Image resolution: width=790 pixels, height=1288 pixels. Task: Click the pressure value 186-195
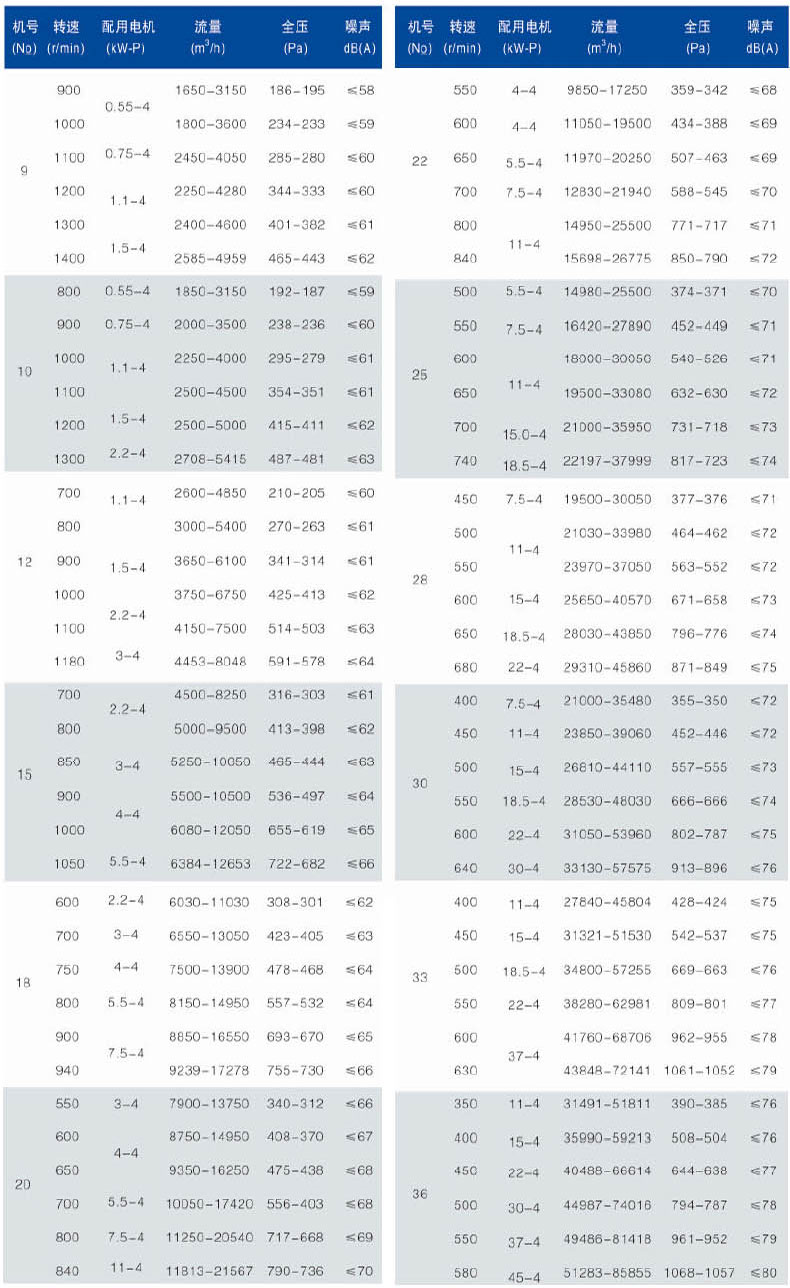click(x=297, y=90)
